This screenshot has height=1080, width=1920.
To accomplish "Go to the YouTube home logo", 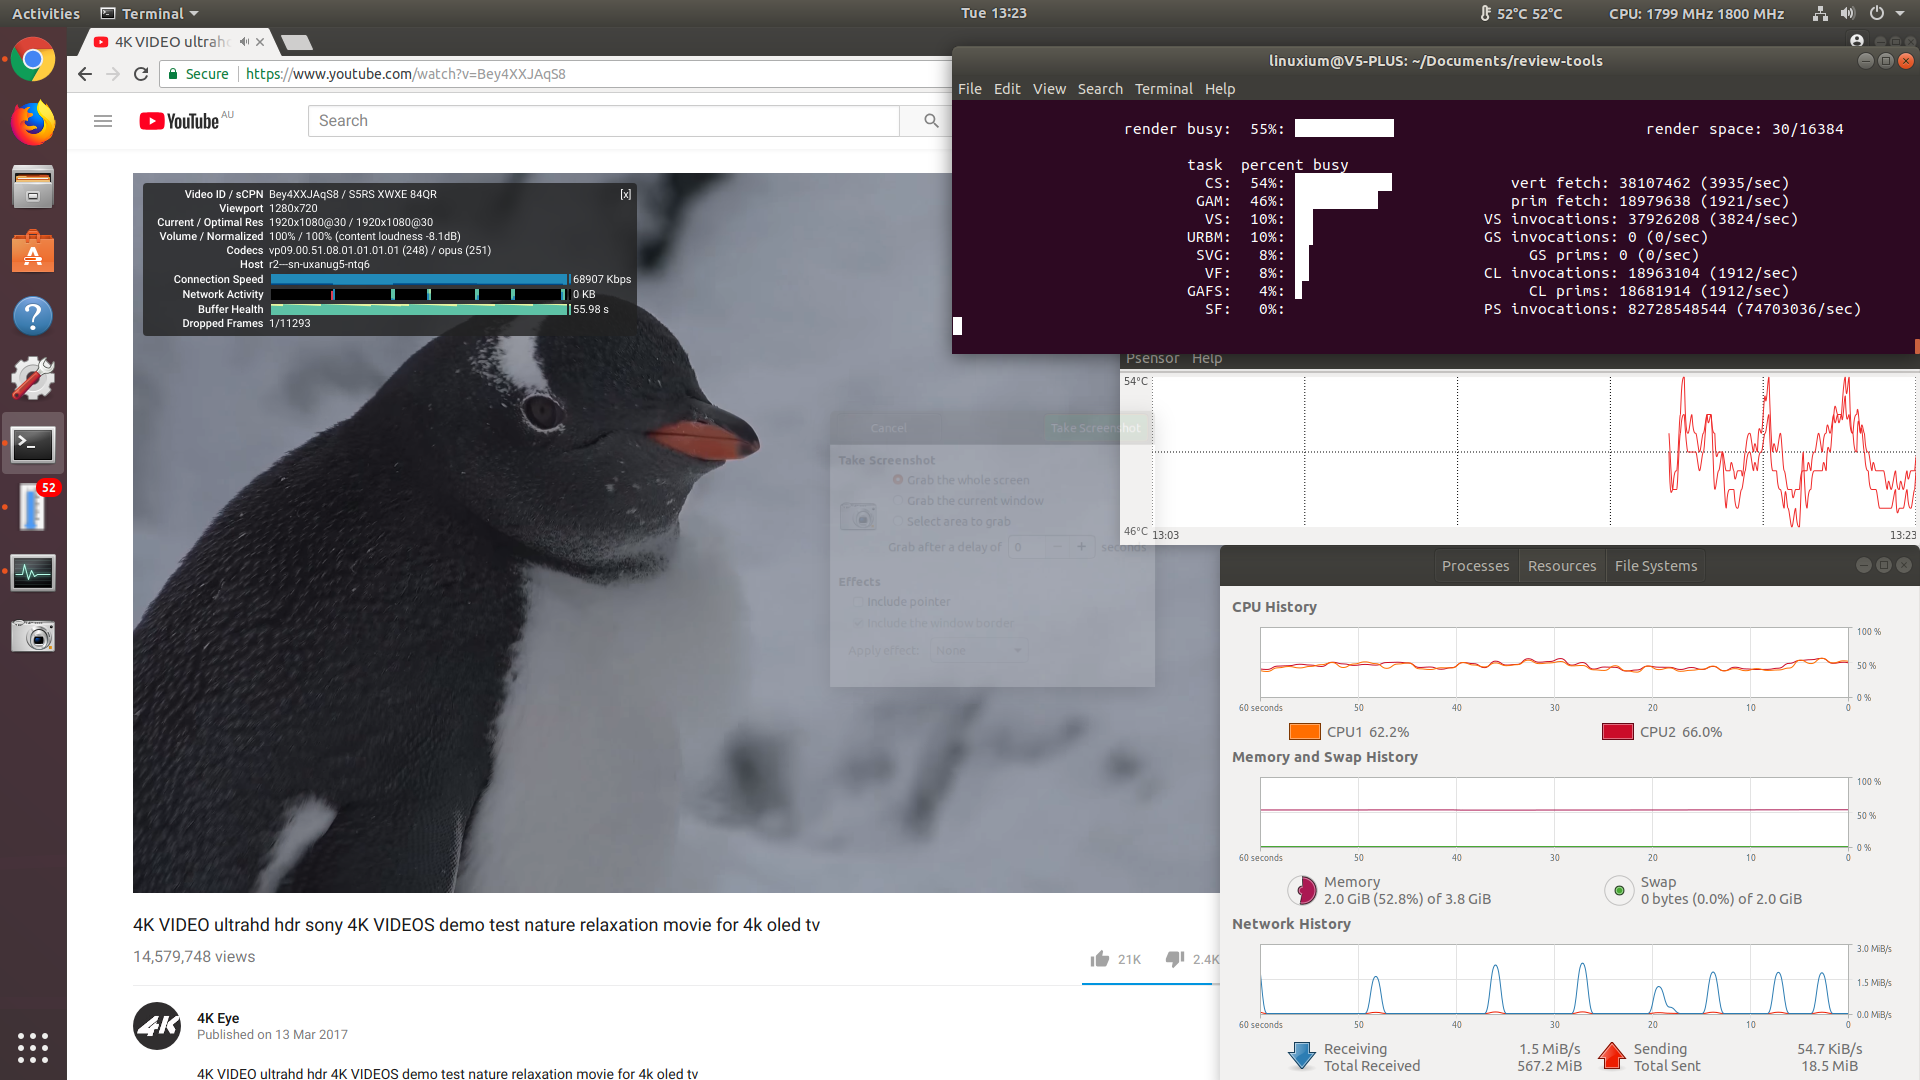I will pyautogui.click(x=180, y=121).
